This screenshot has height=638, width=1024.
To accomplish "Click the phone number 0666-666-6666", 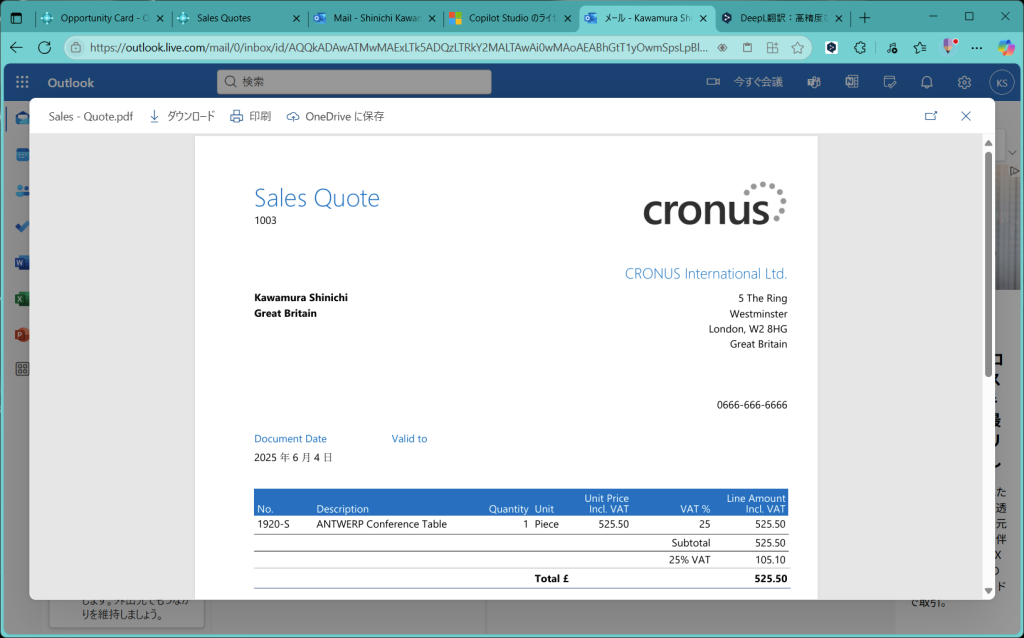I will point(752,405).
